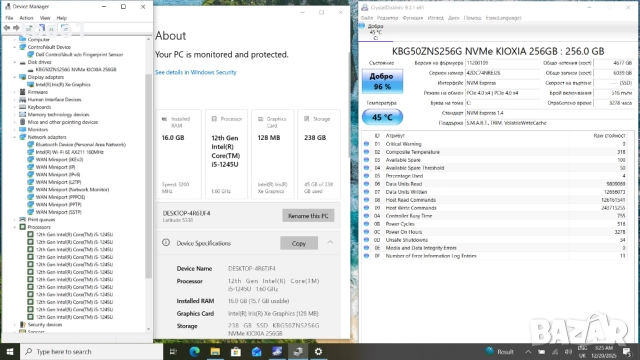Open See details in Windows Security link

coord(196,72)
